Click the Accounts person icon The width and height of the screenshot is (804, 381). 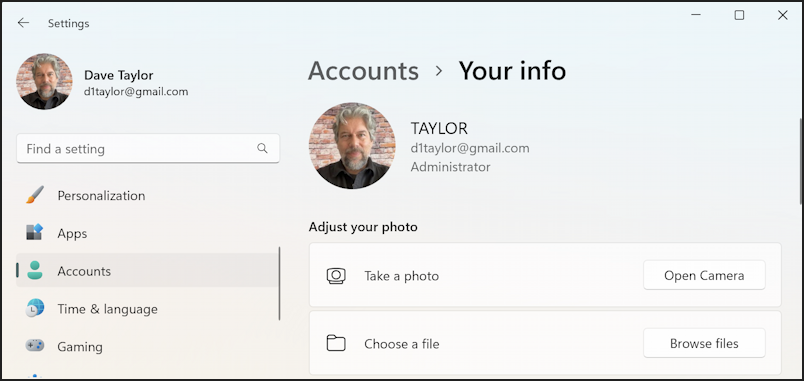pyautogui.click(x=35, y=271)
